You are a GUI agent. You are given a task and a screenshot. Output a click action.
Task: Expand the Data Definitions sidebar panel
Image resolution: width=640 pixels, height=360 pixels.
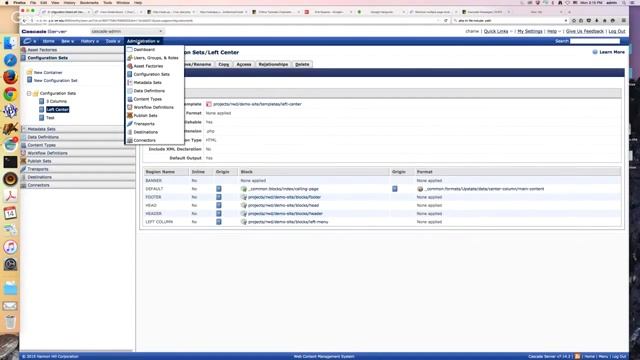tap(78, 137)
